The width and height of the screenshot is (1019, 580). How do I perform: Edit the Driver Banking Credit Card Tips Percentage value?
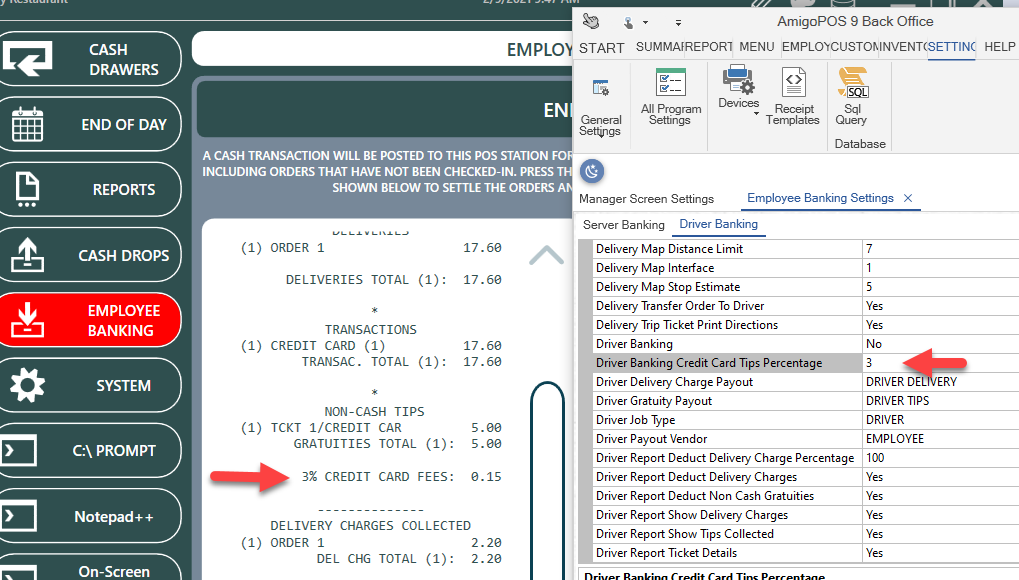point(938,363)
